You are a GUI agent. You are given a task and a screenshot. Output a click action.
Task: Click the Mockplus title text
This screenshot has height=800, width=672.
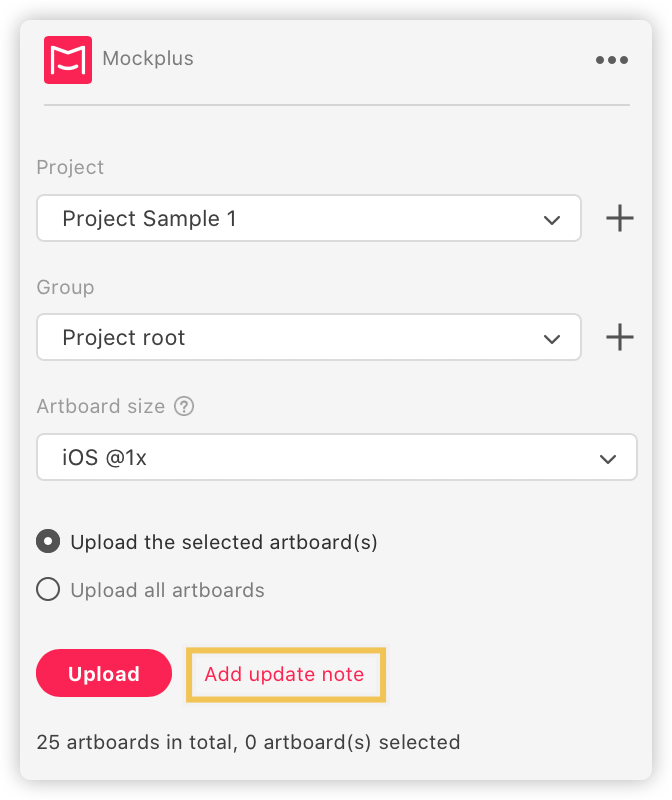pos(148,59)
